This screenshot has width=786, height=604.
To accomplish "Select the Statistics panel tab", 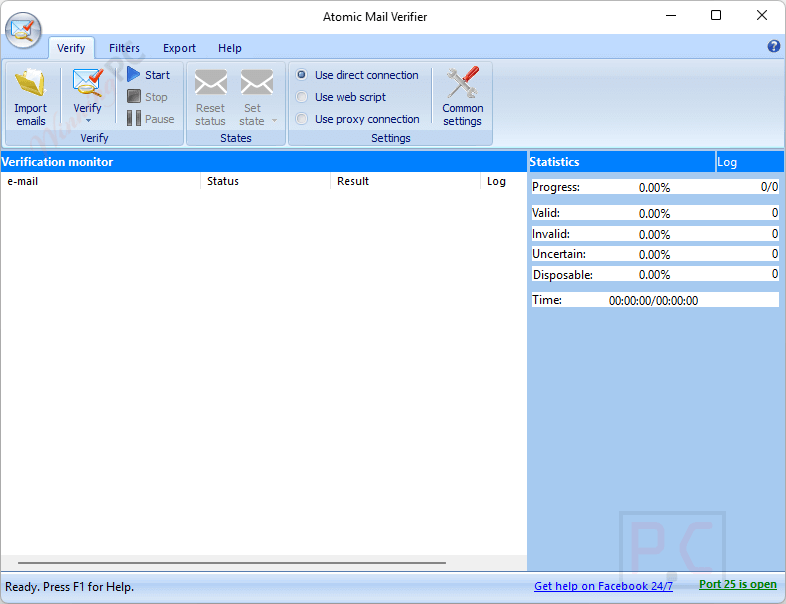I will pos(622,162).
